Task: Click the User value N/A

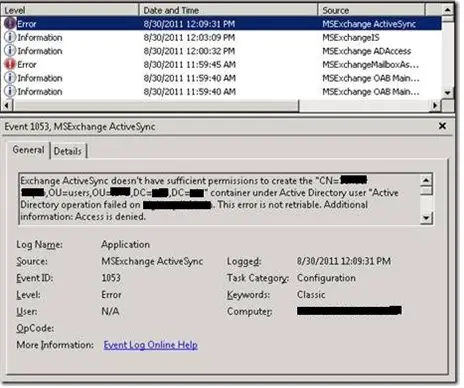Action: [x=110, y=311]
